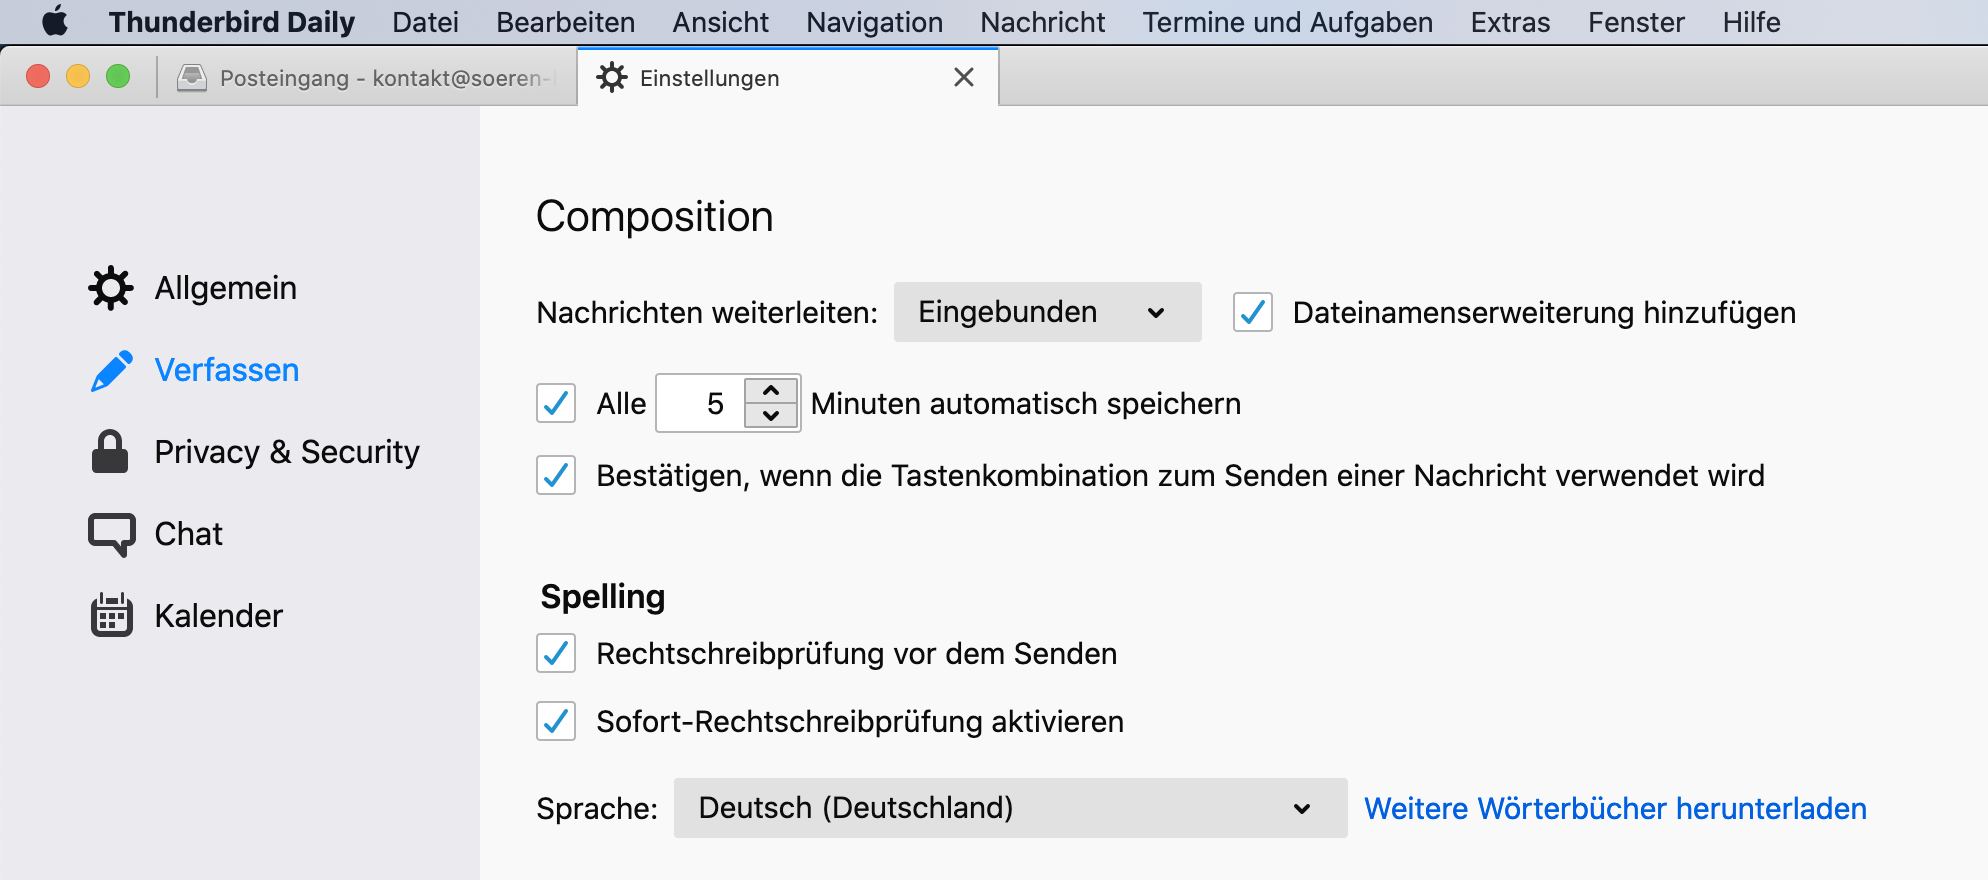The width and height of the screenshot is (1988, 880).
Task: Click the Allgemein gear icon
Action: 110,288
